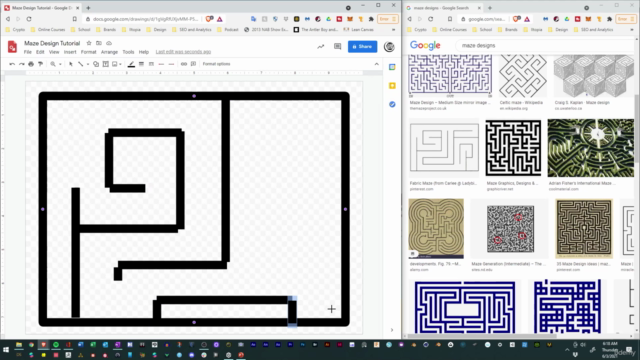Click the Move to folder icon
This screenshot has height=360, width=640.
(x=99, y=43)
